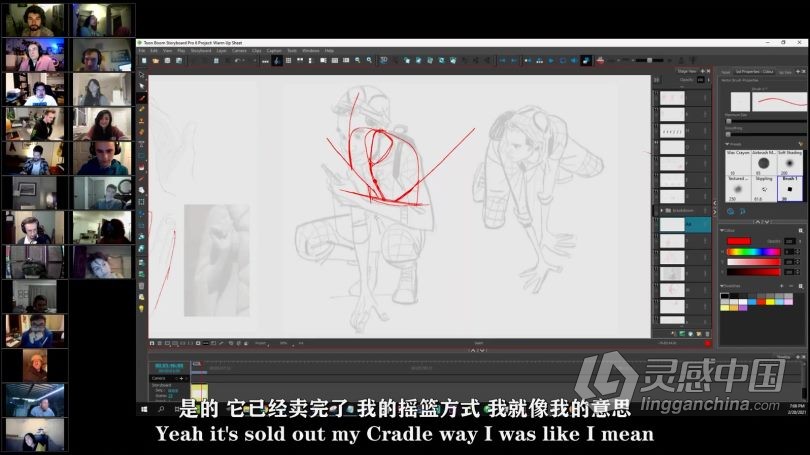The height and width of the screenshot is (455, 810).
Task: Select the Brush 1 preset
Action: click(789, 189)
